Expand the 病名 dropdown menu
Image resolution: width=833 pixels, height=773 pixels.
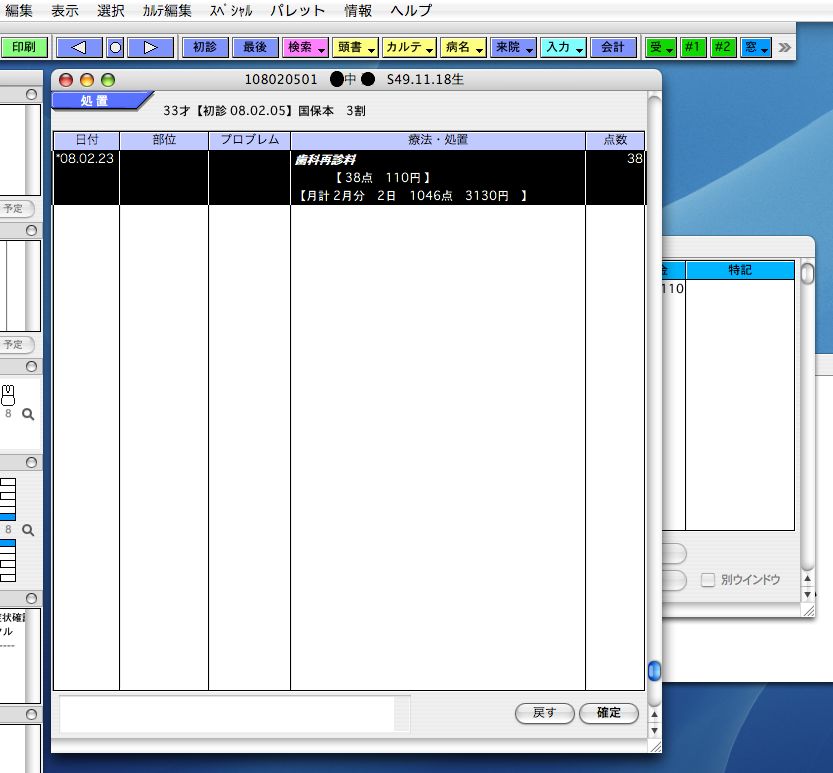[x=462, y=47]
